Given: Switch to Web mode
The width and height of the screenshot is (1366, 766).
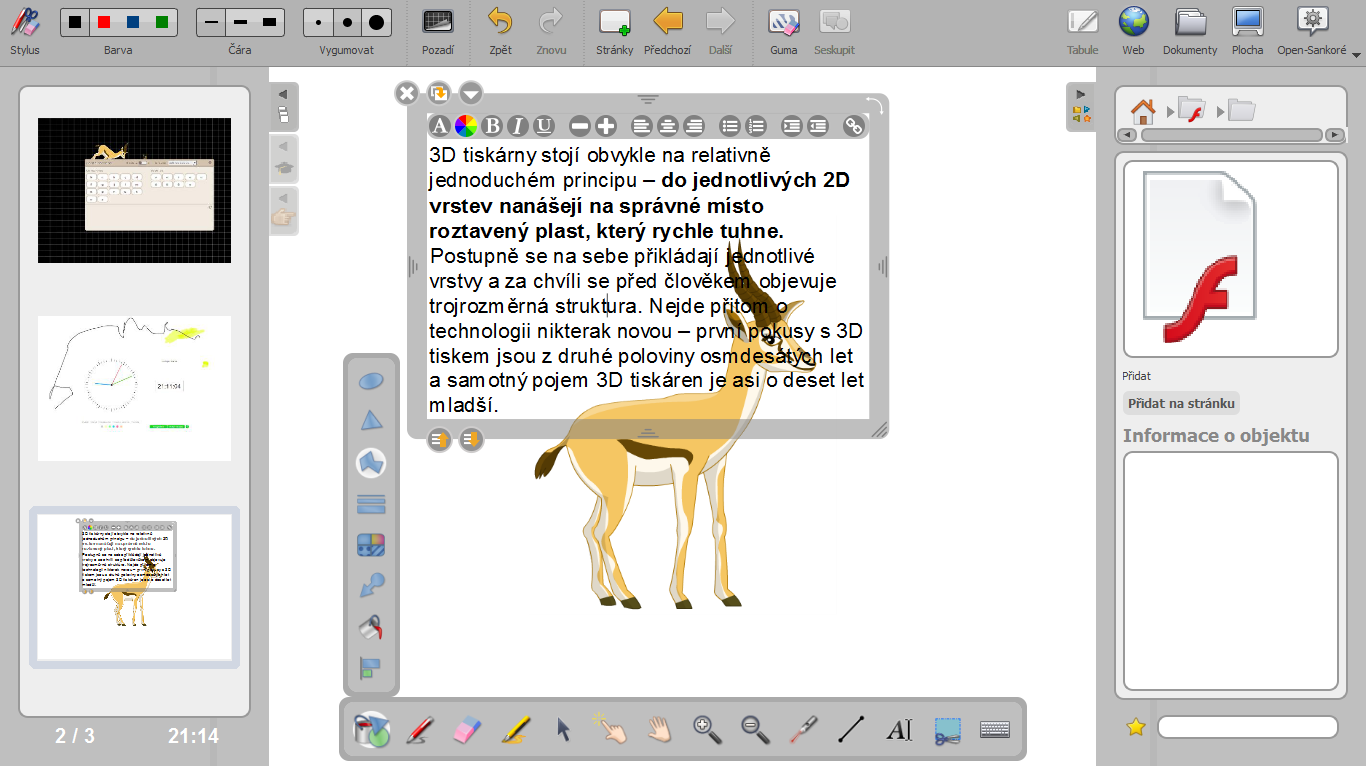Looking at the screenshot, I should coord(1133,31).
